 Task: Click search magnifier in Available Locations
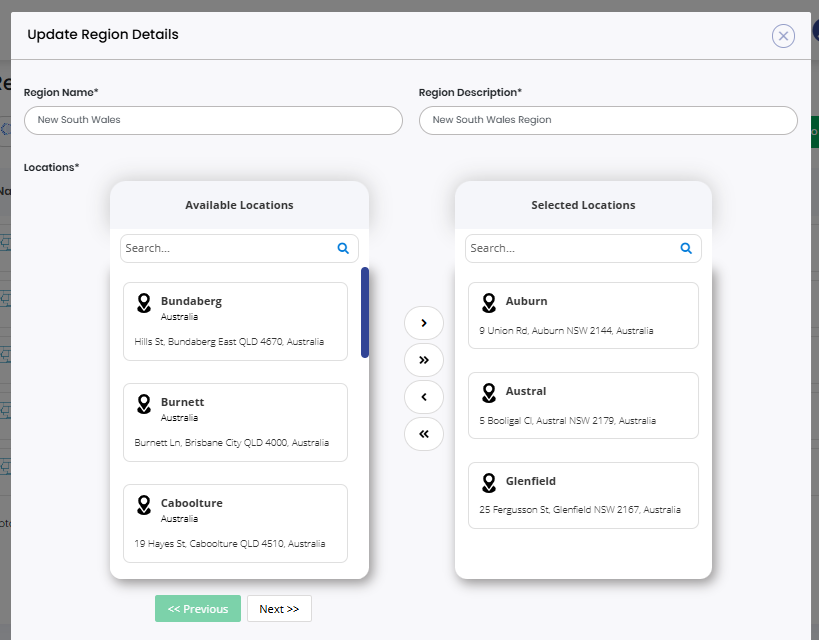coord(343,248)
